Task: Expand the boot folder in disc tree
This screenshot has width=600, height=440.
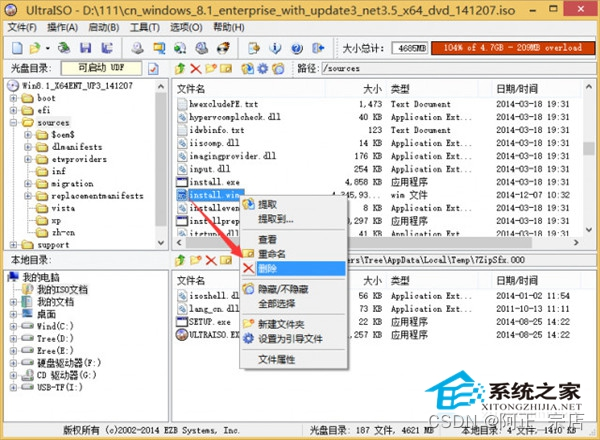Action: click(x=13, y=98)
